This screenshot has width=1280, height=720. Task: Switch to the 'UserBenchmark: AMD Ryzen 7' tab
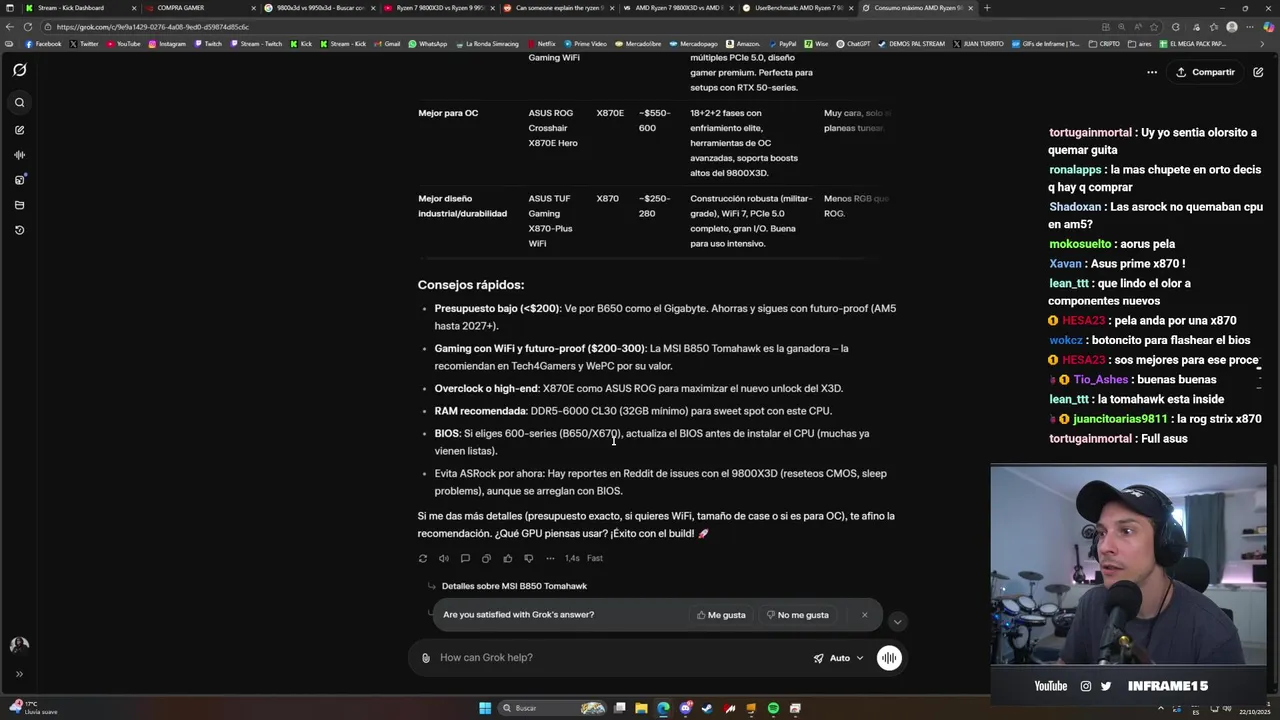tap(800, 8)
